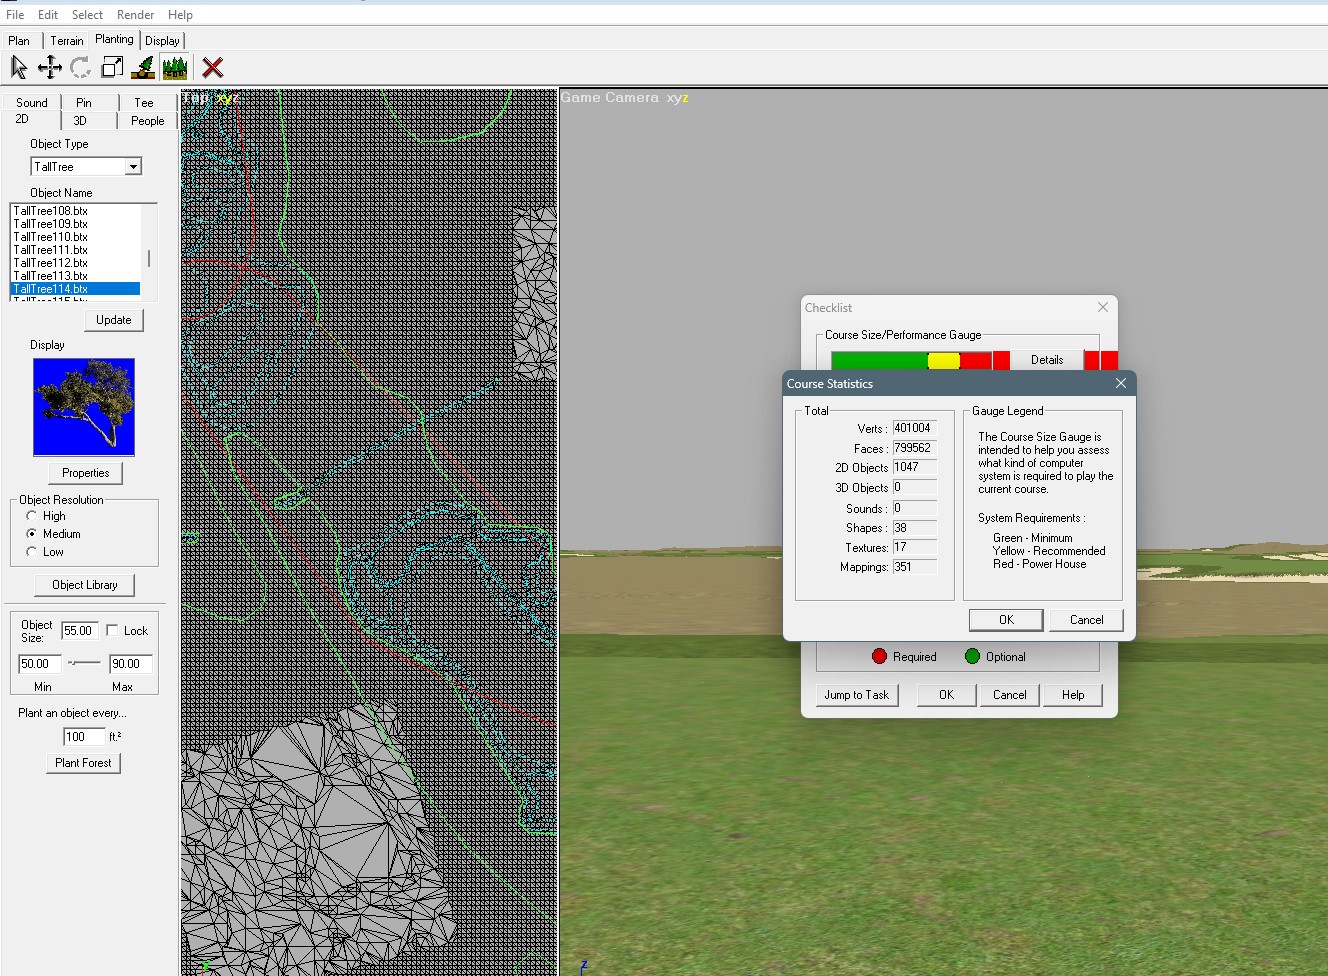Click the tree preview thumbnail

tap(84, 407)
